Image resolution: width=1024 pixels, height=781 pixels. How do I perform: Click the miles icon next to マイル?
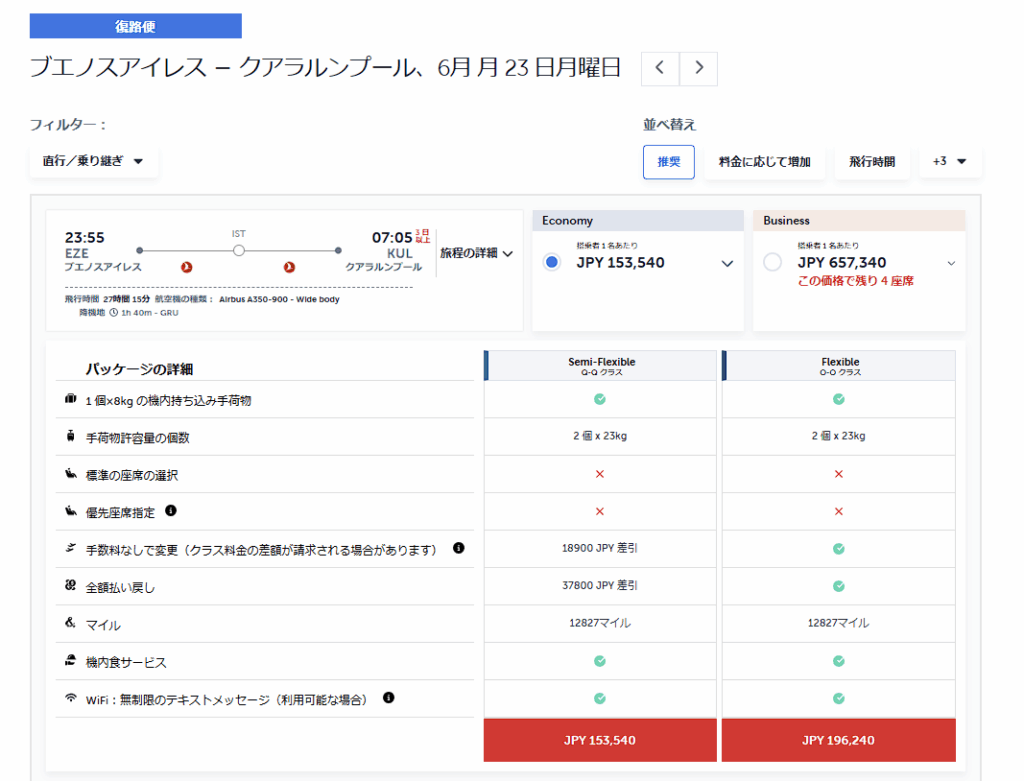pyautogui.click(x=70, y=623)
